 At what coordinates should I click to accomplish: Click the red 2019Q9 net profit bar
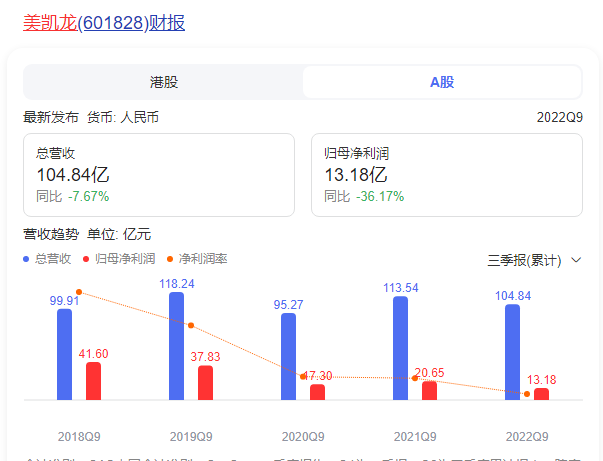point(205,382)
